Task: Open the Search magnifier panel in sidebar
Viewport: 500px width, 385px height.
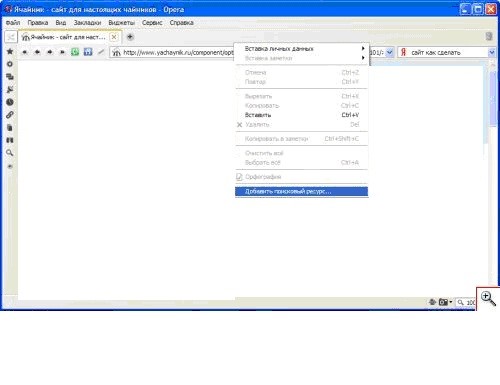Action: [x=10, y=153]
